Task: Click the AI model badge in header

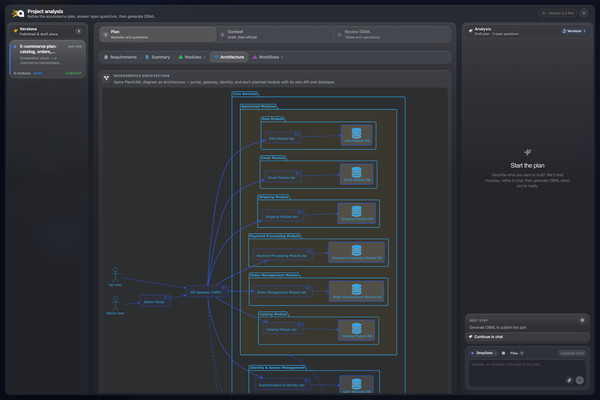Action: 558,13
